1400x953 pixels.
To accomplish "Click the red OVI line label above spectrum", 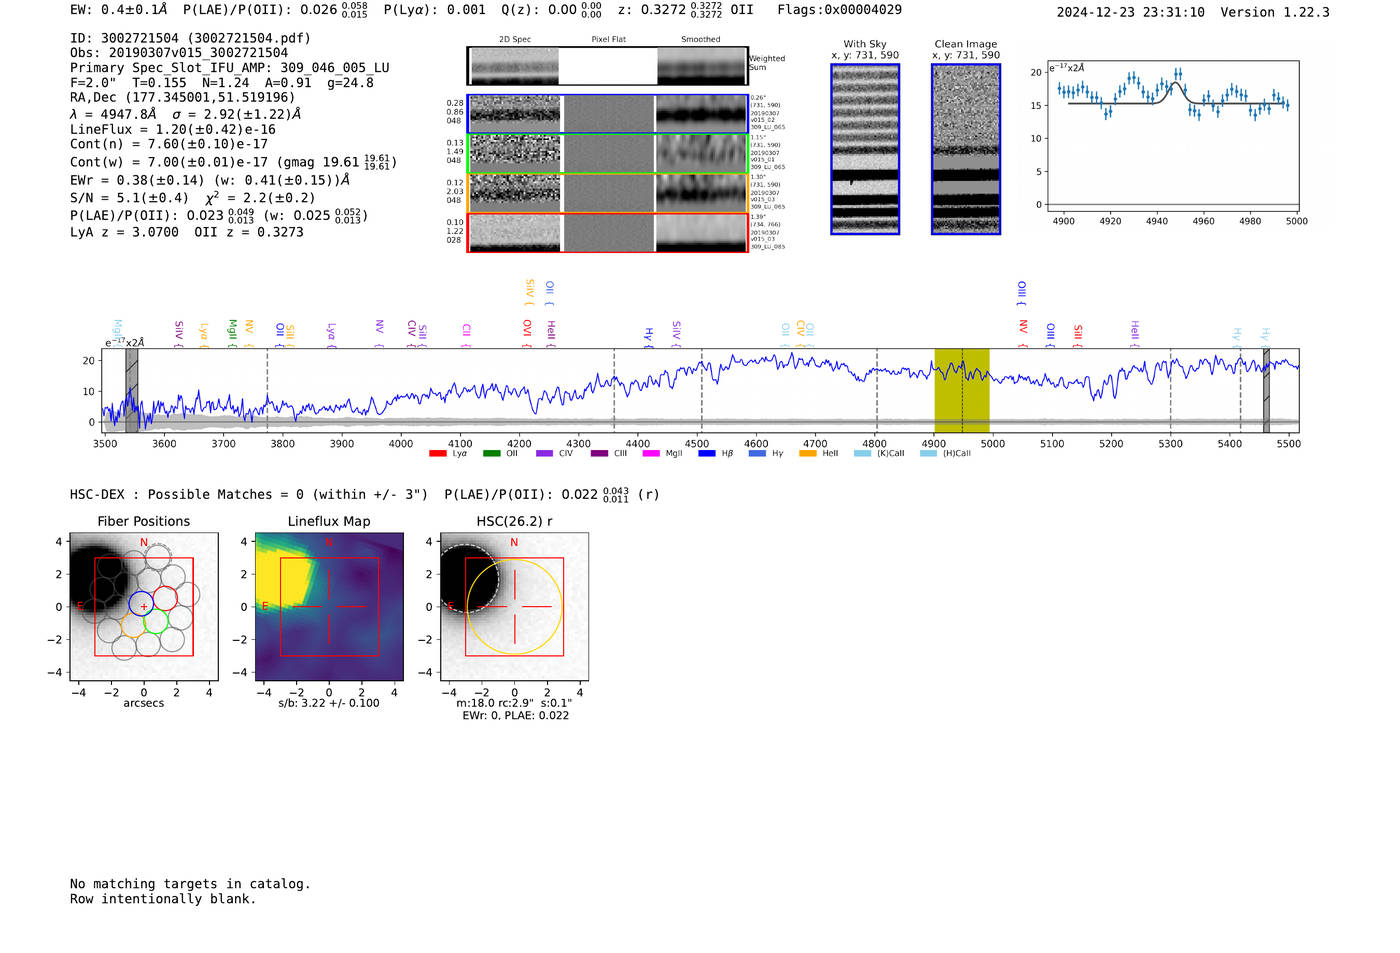I will [527, 329].
